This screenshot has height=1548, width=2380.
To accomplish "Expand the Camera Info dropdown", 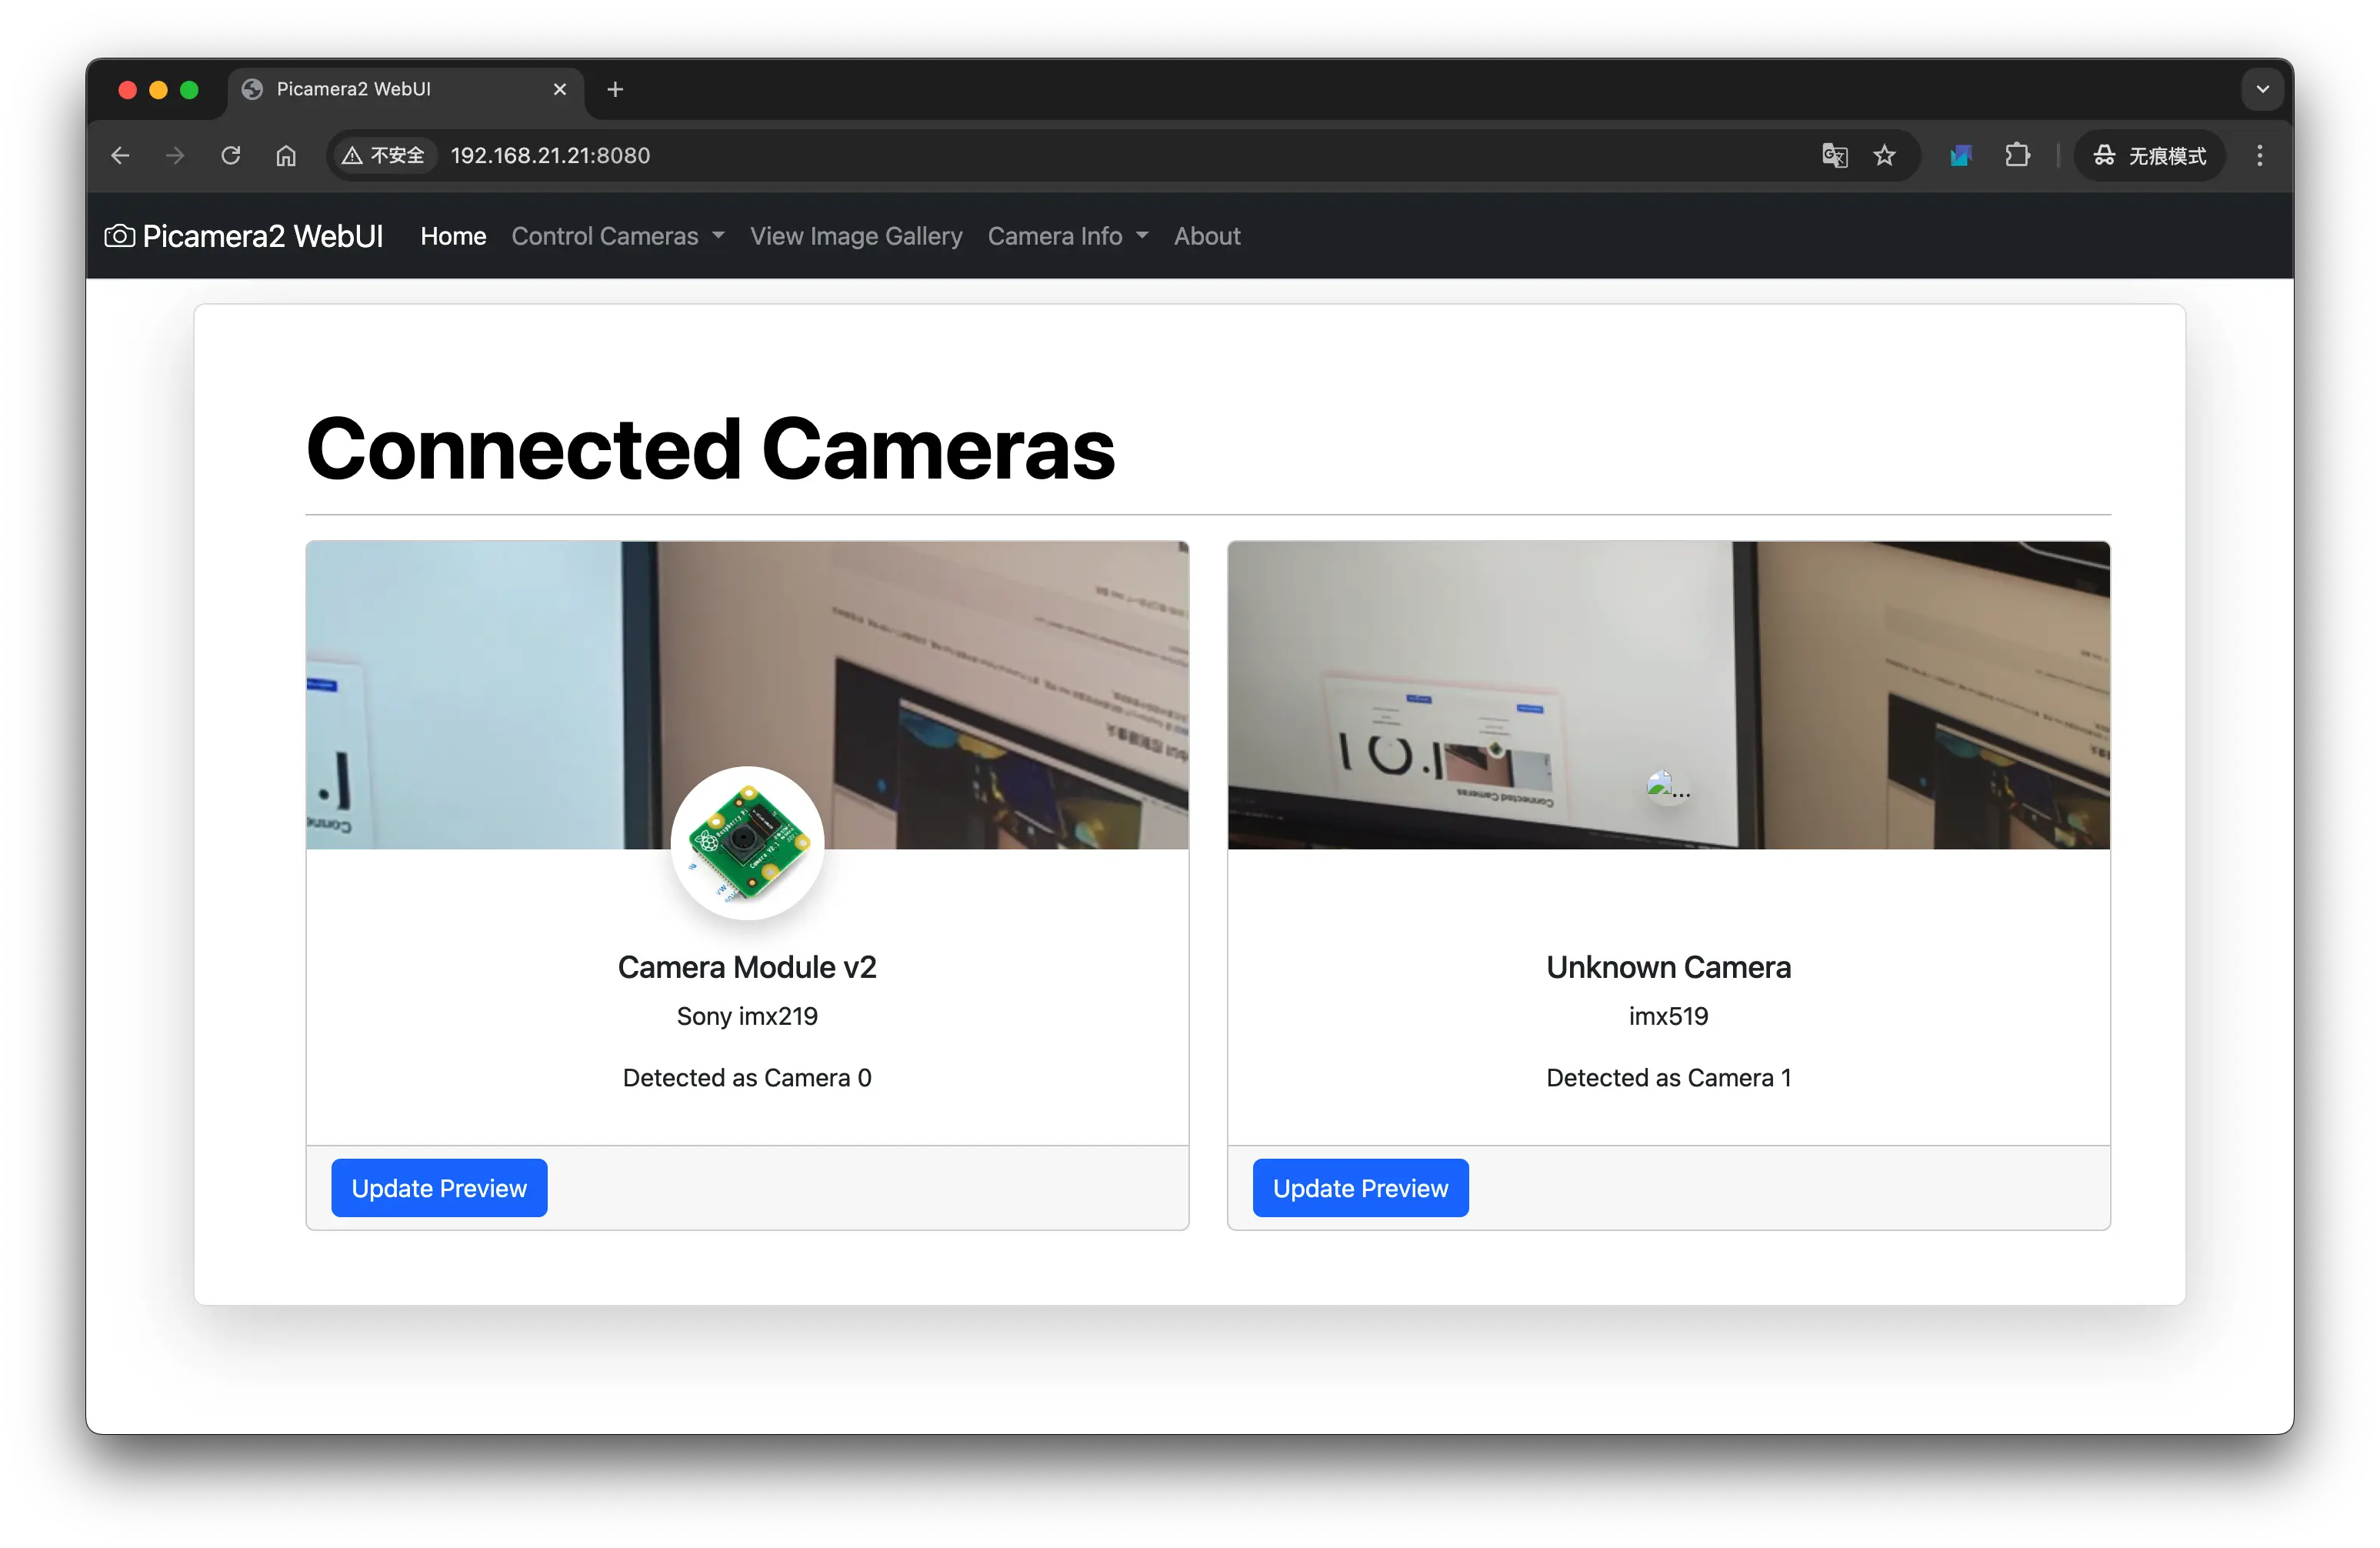I will point(1067,236).
